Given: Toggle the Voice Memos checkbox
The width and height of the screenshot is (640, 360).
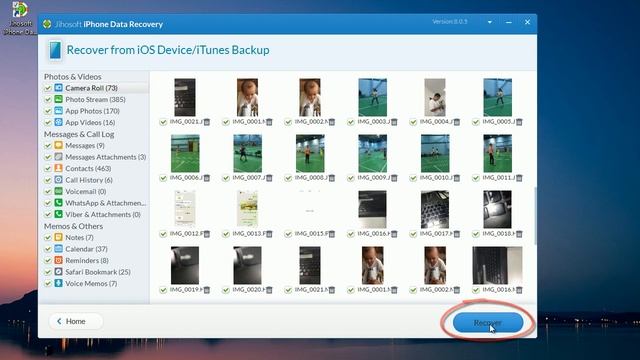Looking at the screenshot, I should pyautogui.click(x=47, y=283).
